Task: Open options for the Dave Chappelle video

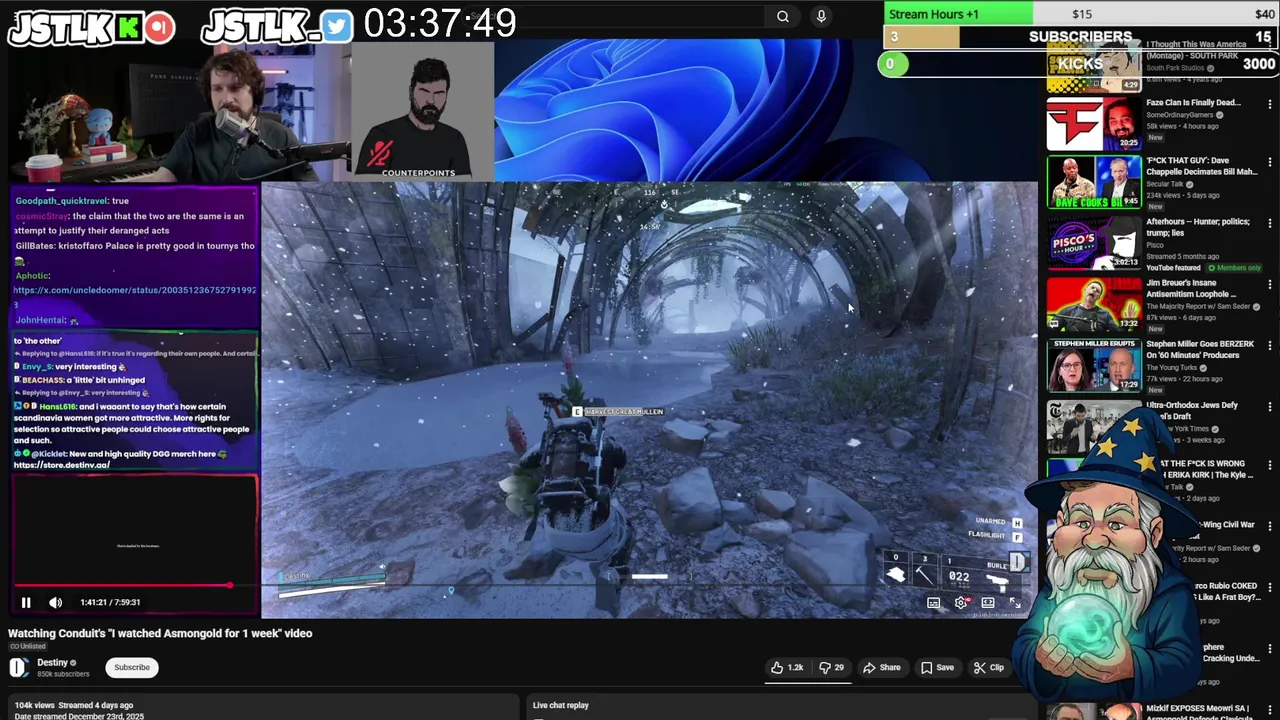Action: click(x=1270, y=162)
